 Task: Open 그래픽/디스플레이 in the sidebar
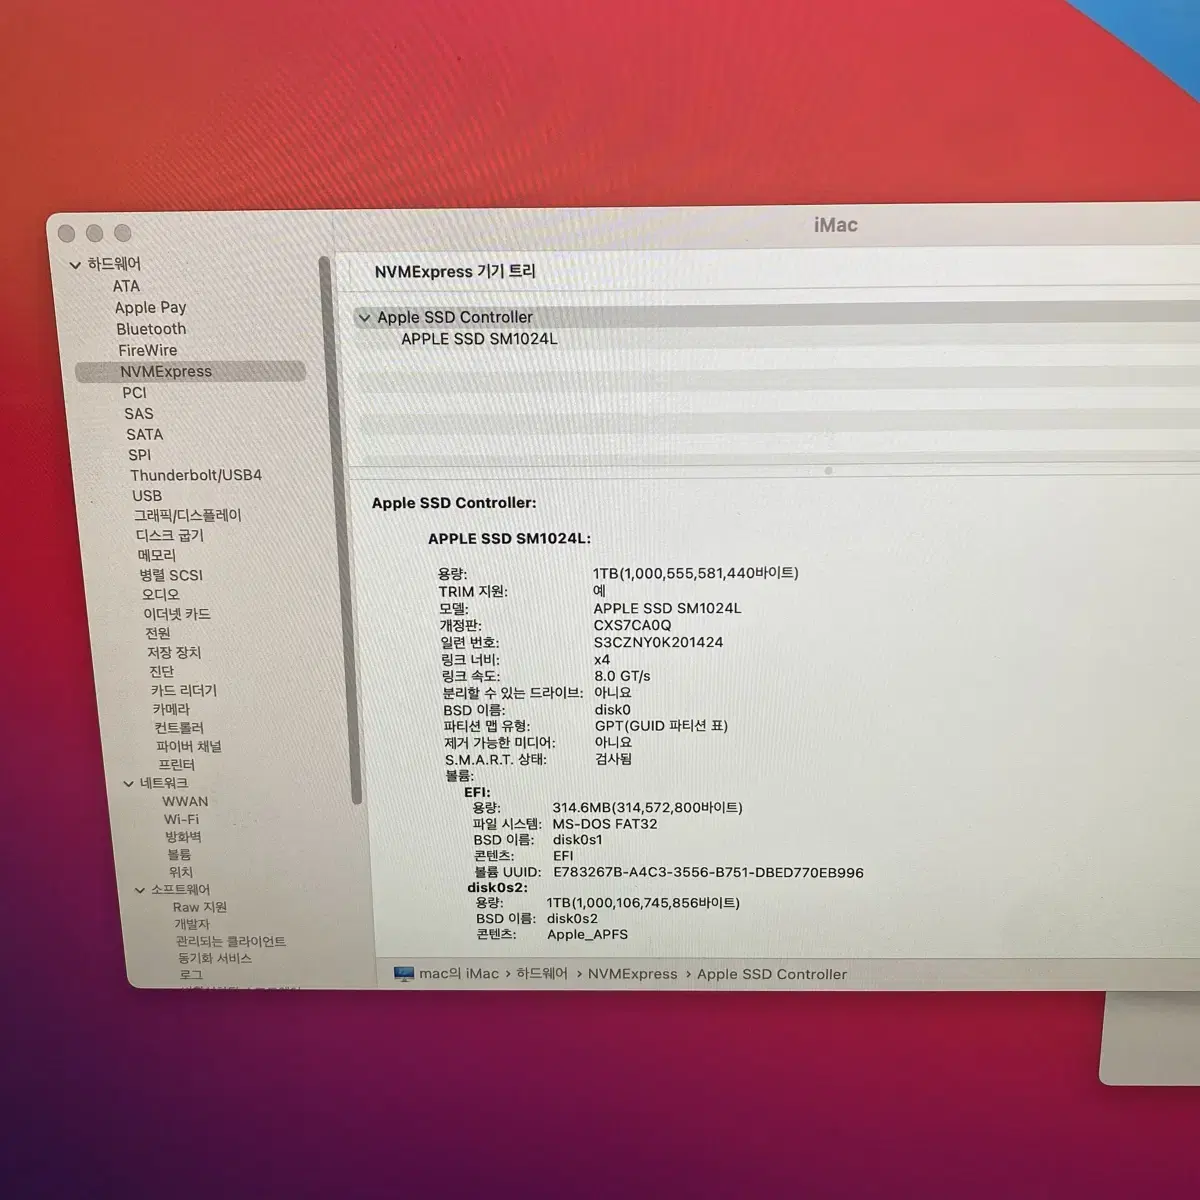(187, 515)
